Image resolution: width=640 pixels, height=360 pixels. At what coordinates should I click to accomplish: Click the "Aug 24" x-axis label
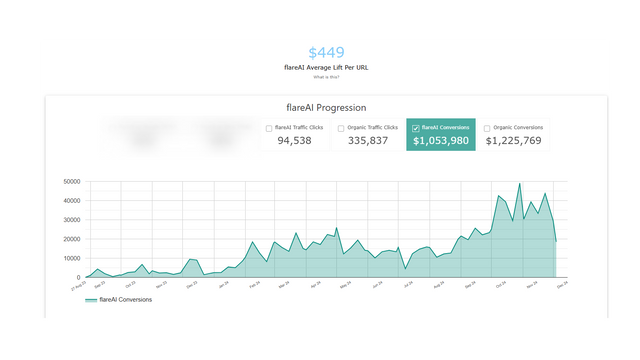coord(439,285)
